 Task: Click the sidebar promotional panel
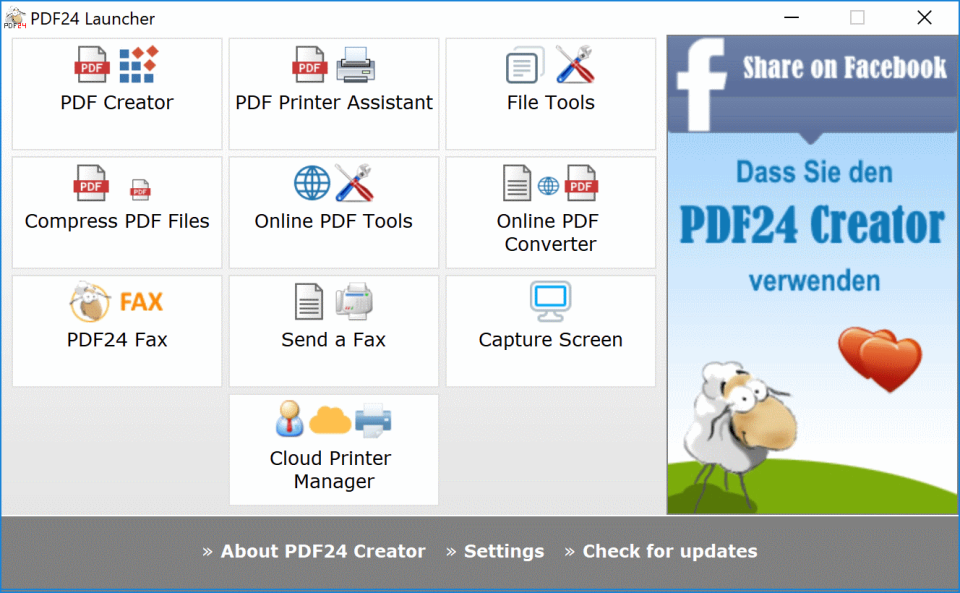[812, 300]
